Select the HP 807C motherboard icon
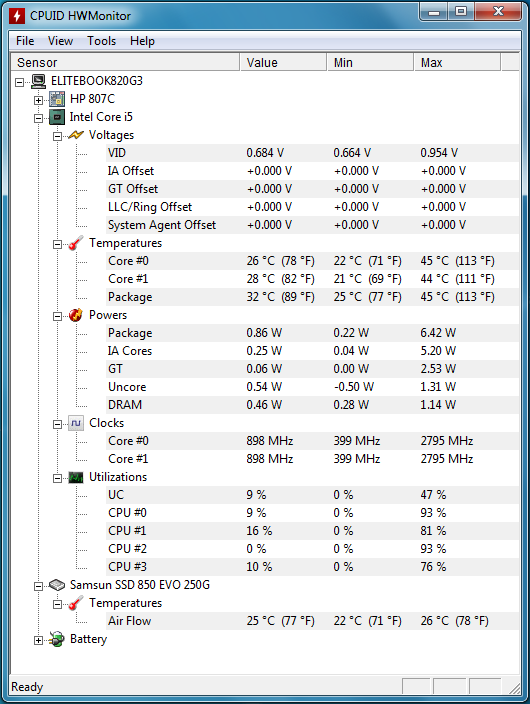Viewport: 530px width, 704px height. 57,99
